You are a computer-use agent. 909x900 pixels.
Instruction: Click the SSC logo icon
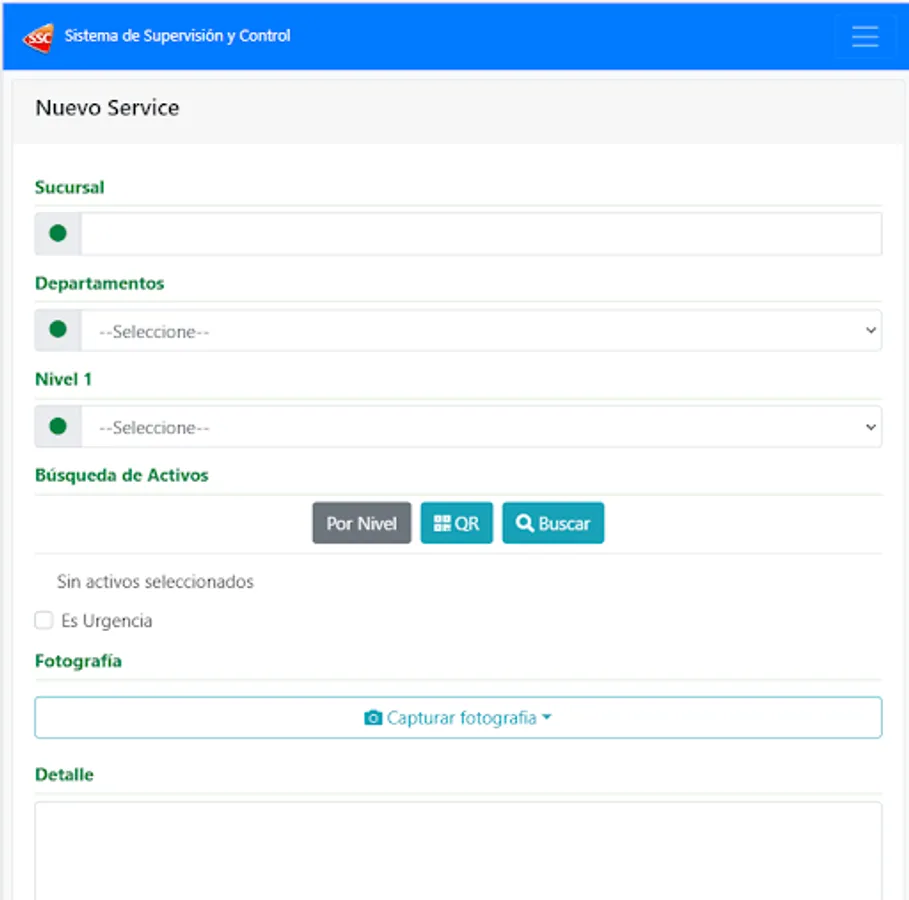[x=39, y=37]
